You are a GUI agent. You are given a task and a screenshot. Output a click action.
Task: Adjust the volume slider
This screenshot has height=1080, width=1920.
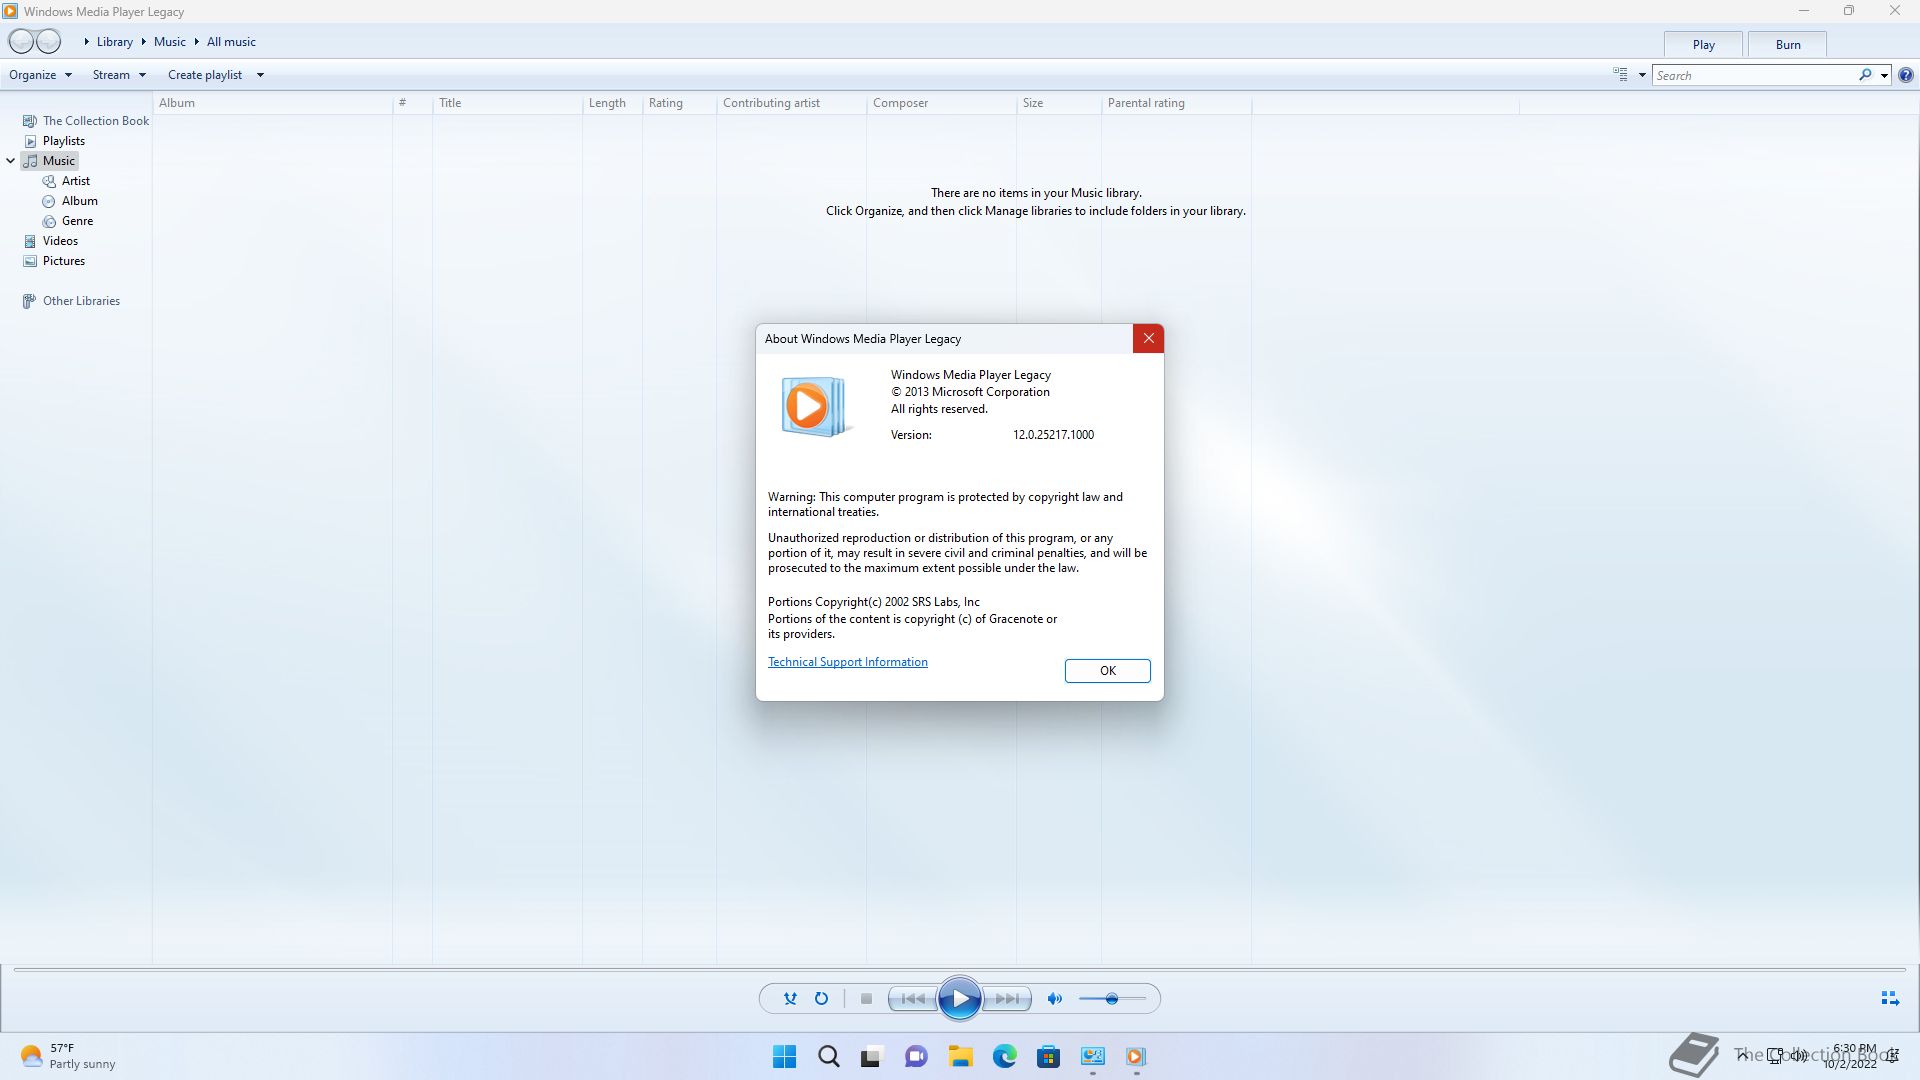[x=1111, y=998]
